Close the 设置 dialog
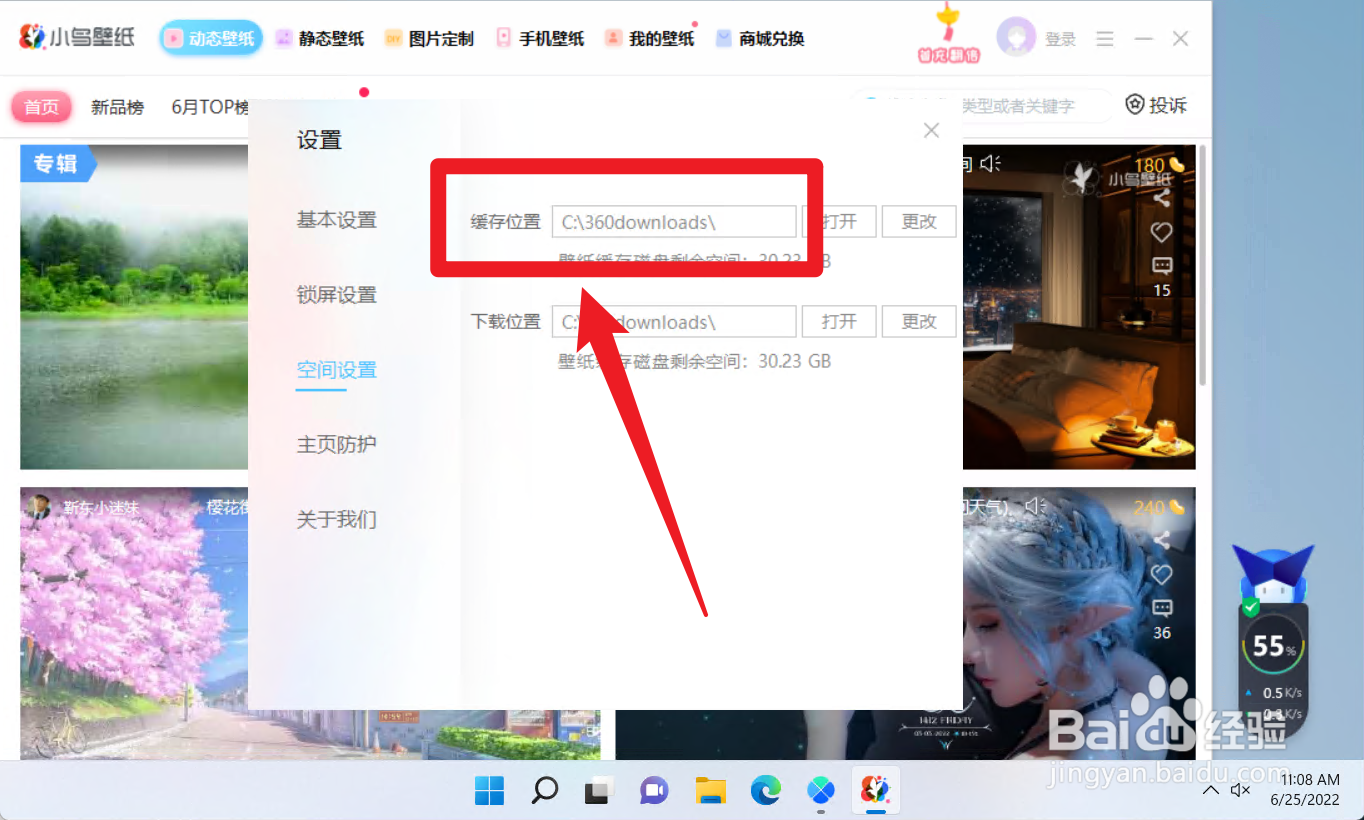Image resolution: width=1364 pixels, height=820 pixels. tap(931, 130)
